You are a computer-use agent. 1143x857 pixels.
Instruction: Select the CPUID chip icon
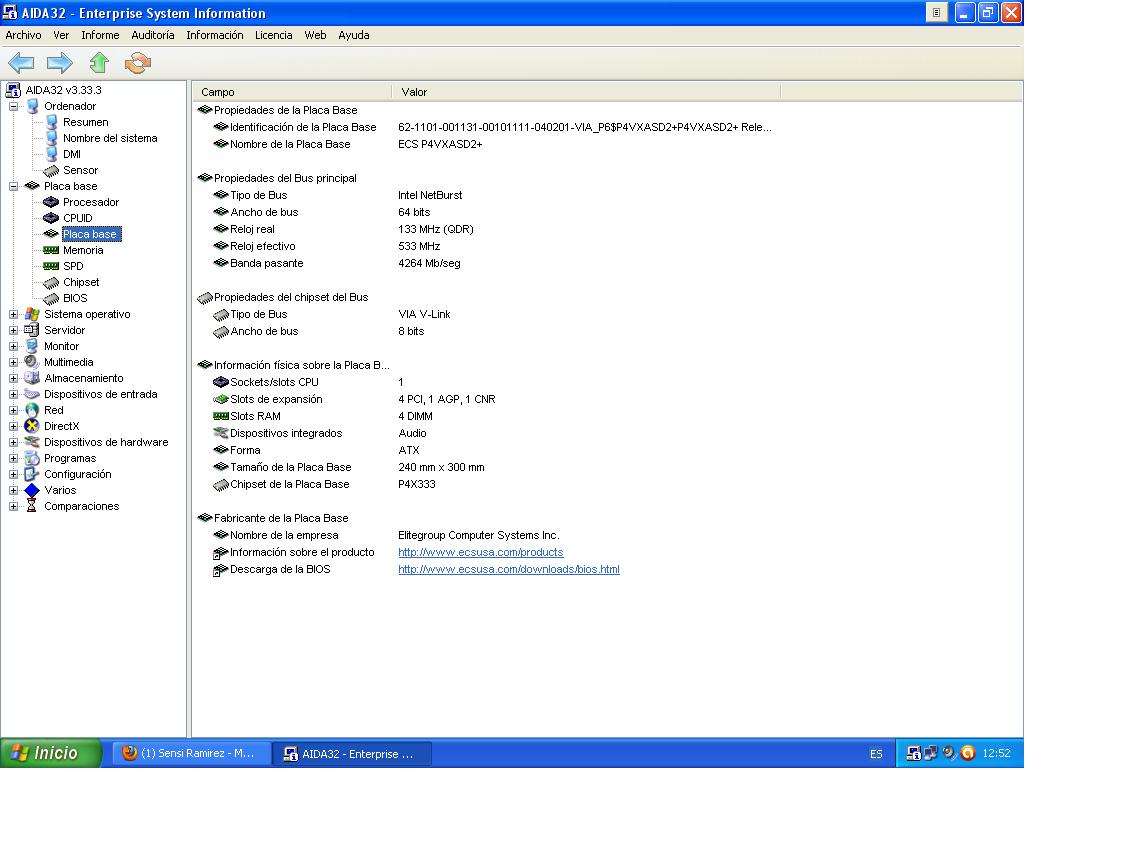click(51, 219)
